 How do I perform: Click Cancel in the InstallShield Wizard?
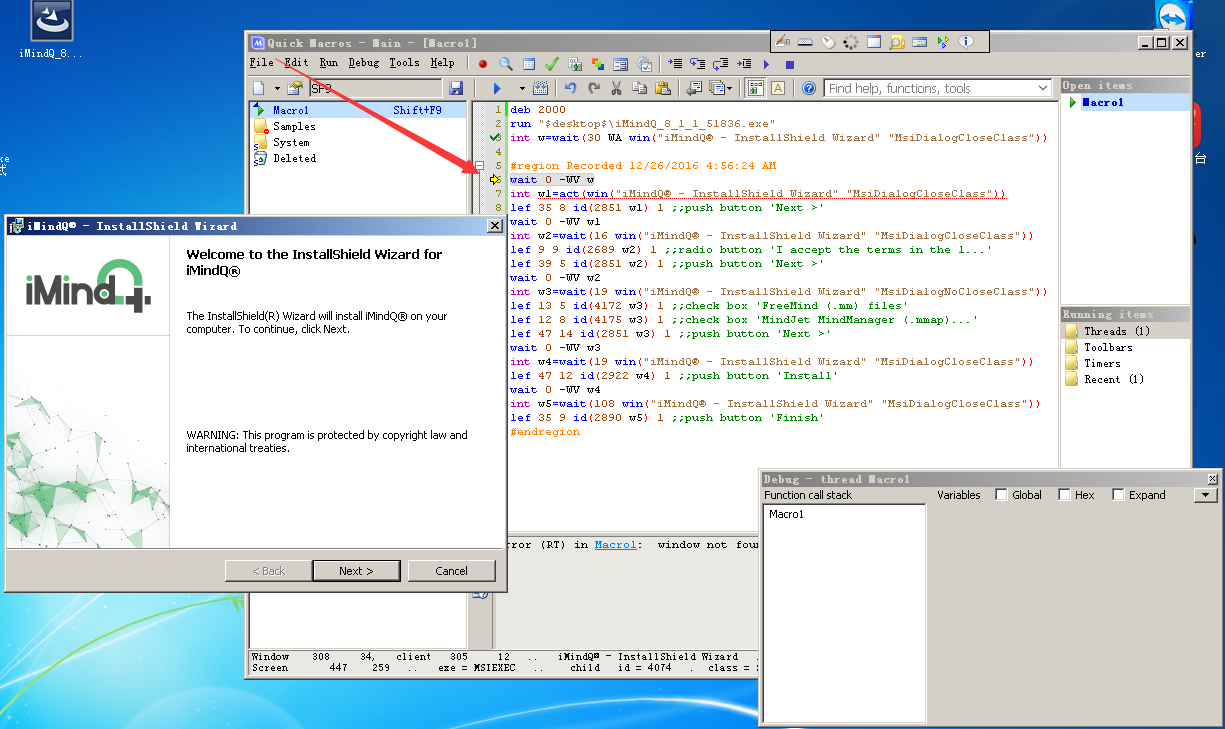click(452, 571)
